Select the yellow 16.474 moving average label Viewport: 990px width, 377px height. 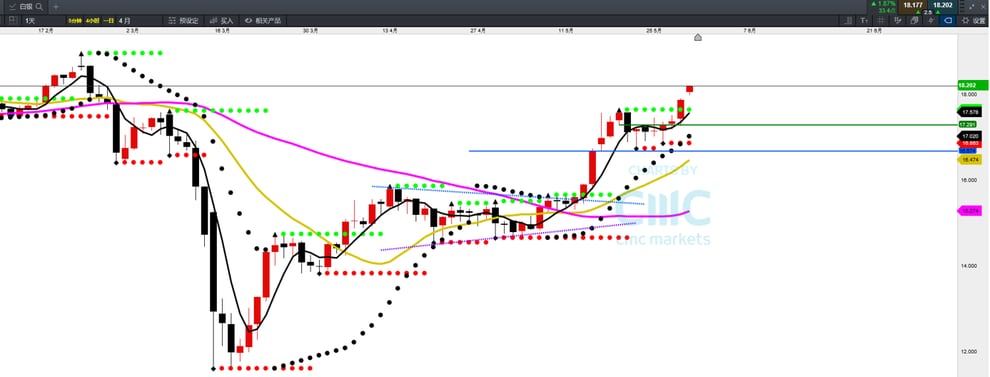pyautogui.click(x=970, y=160)
